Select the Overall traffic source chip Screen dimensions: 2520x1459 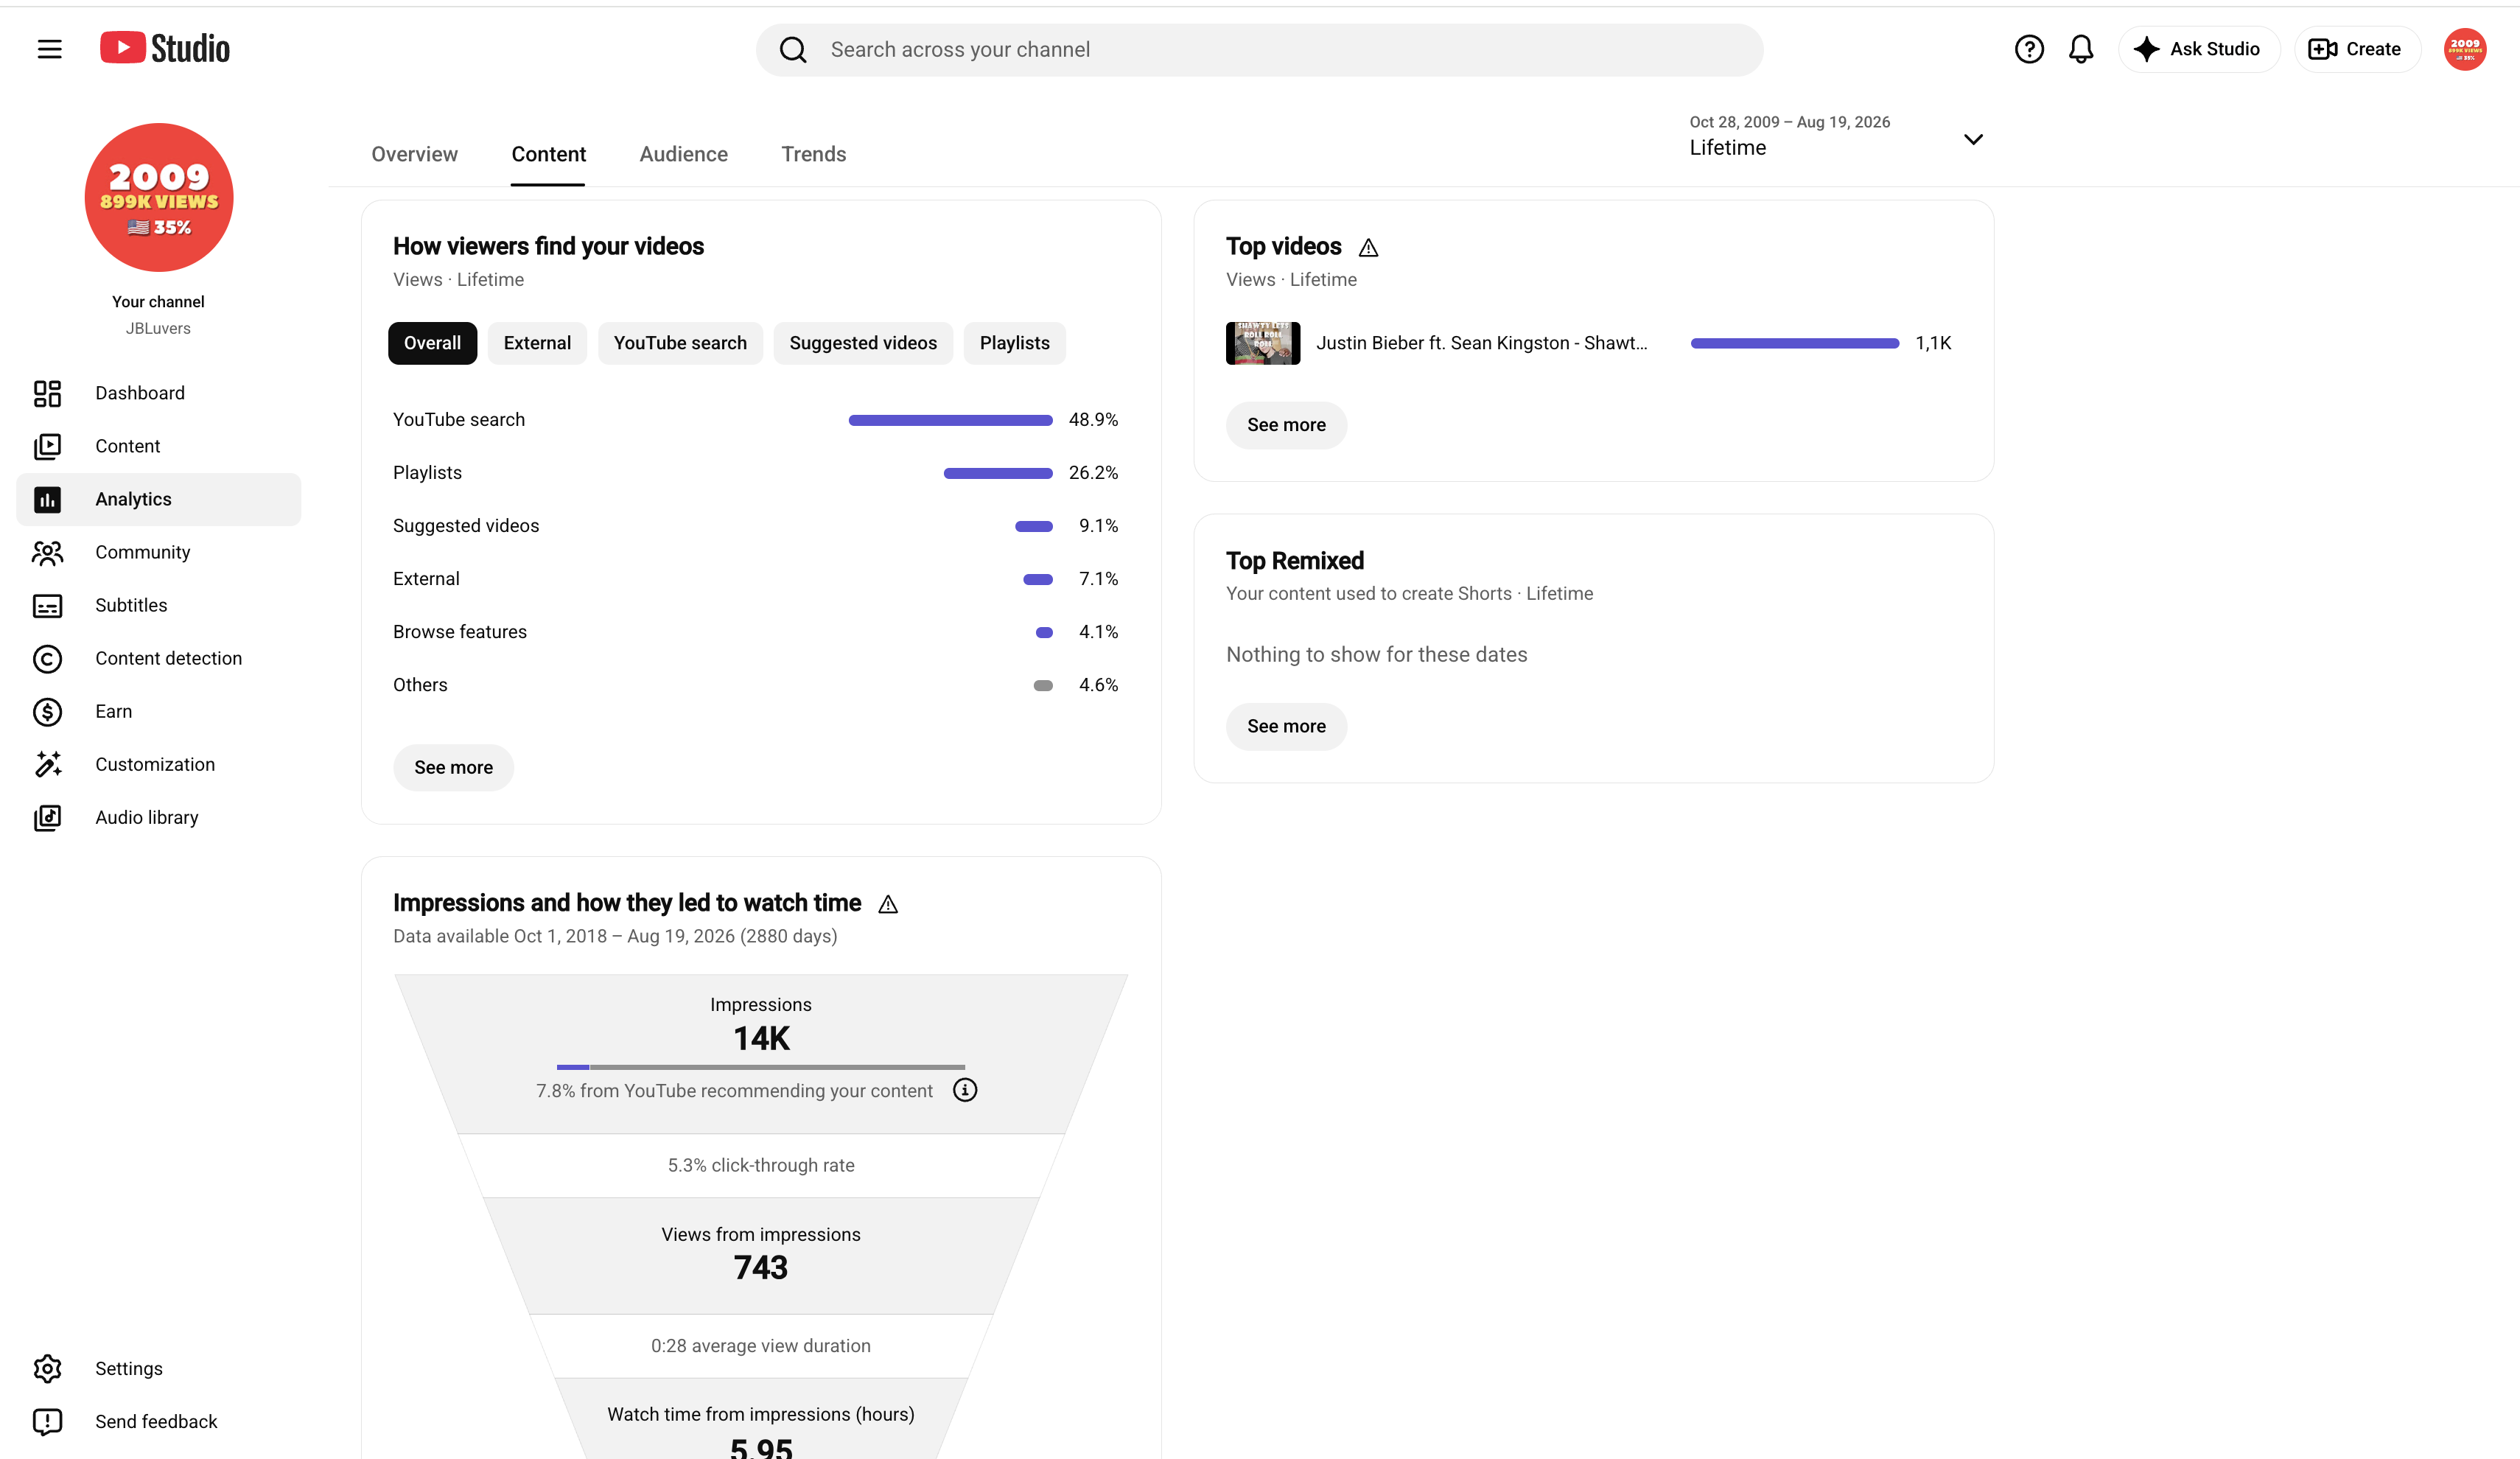coord(432,343)
